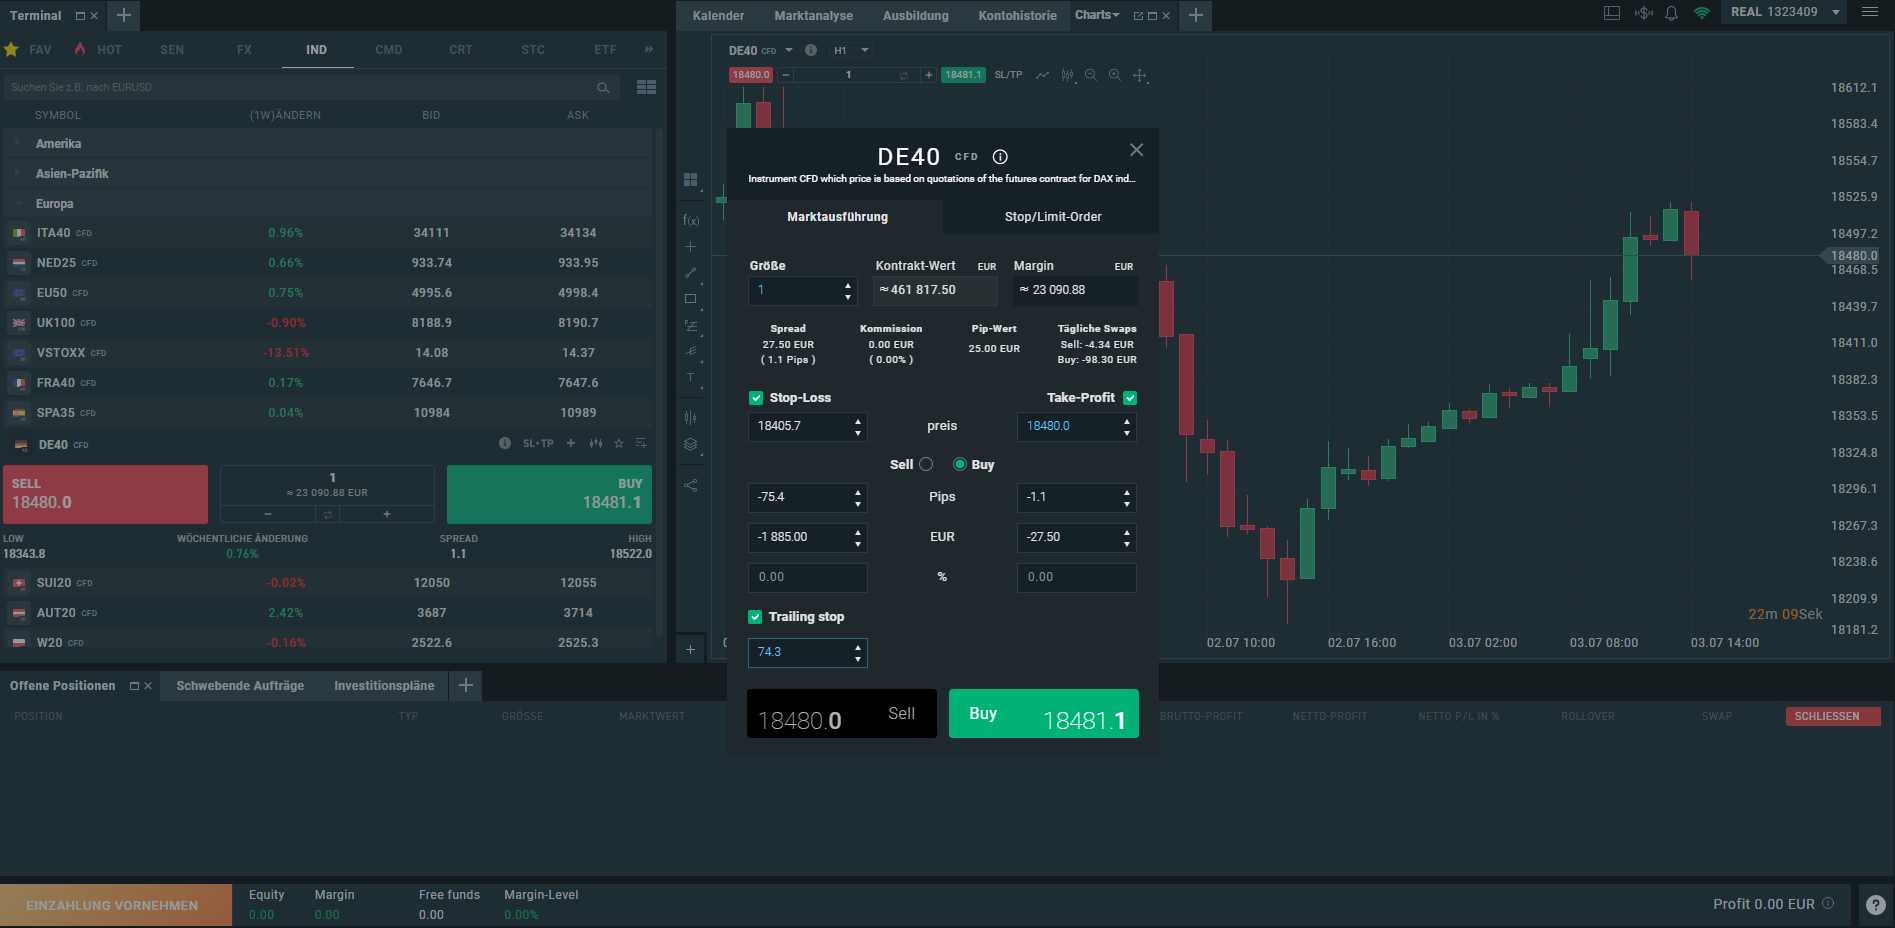Image resolution: width=1895 pixels, height=928 pixels.
Task: Switch to the FX category tab
Action: (x=244, y=50)
